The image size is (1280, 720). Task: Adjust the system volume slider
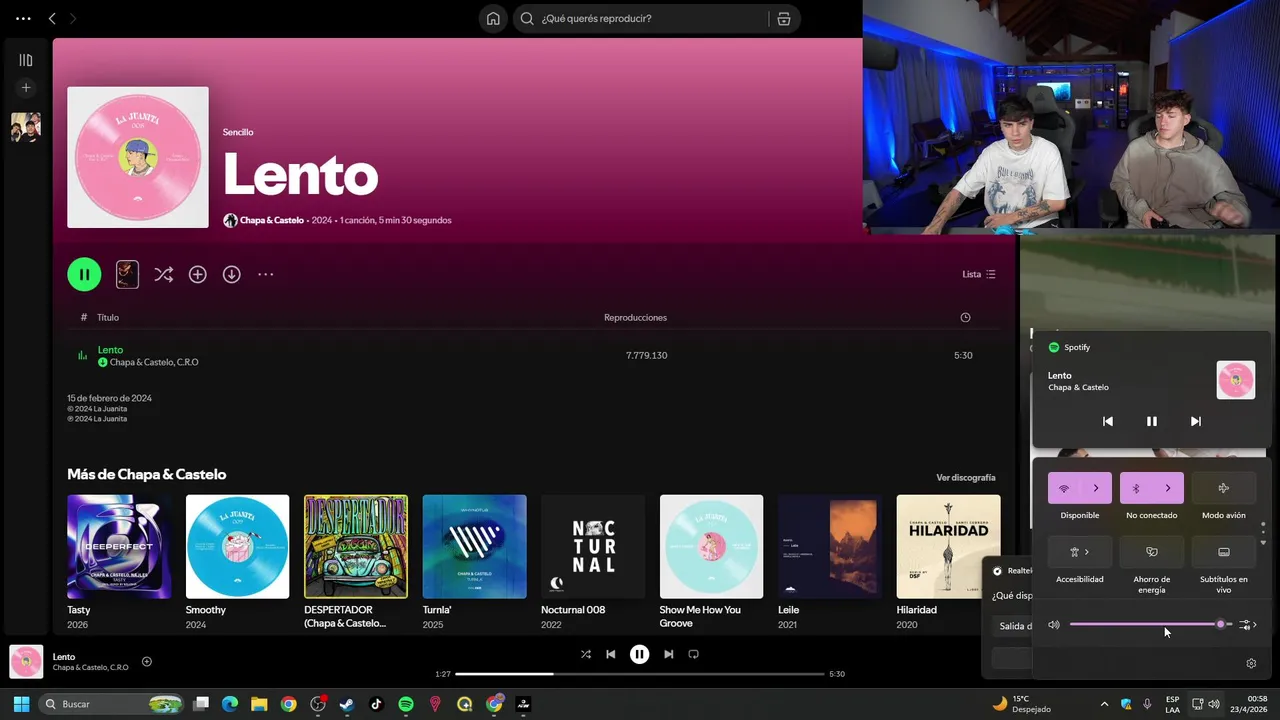tap(1150, 625)
